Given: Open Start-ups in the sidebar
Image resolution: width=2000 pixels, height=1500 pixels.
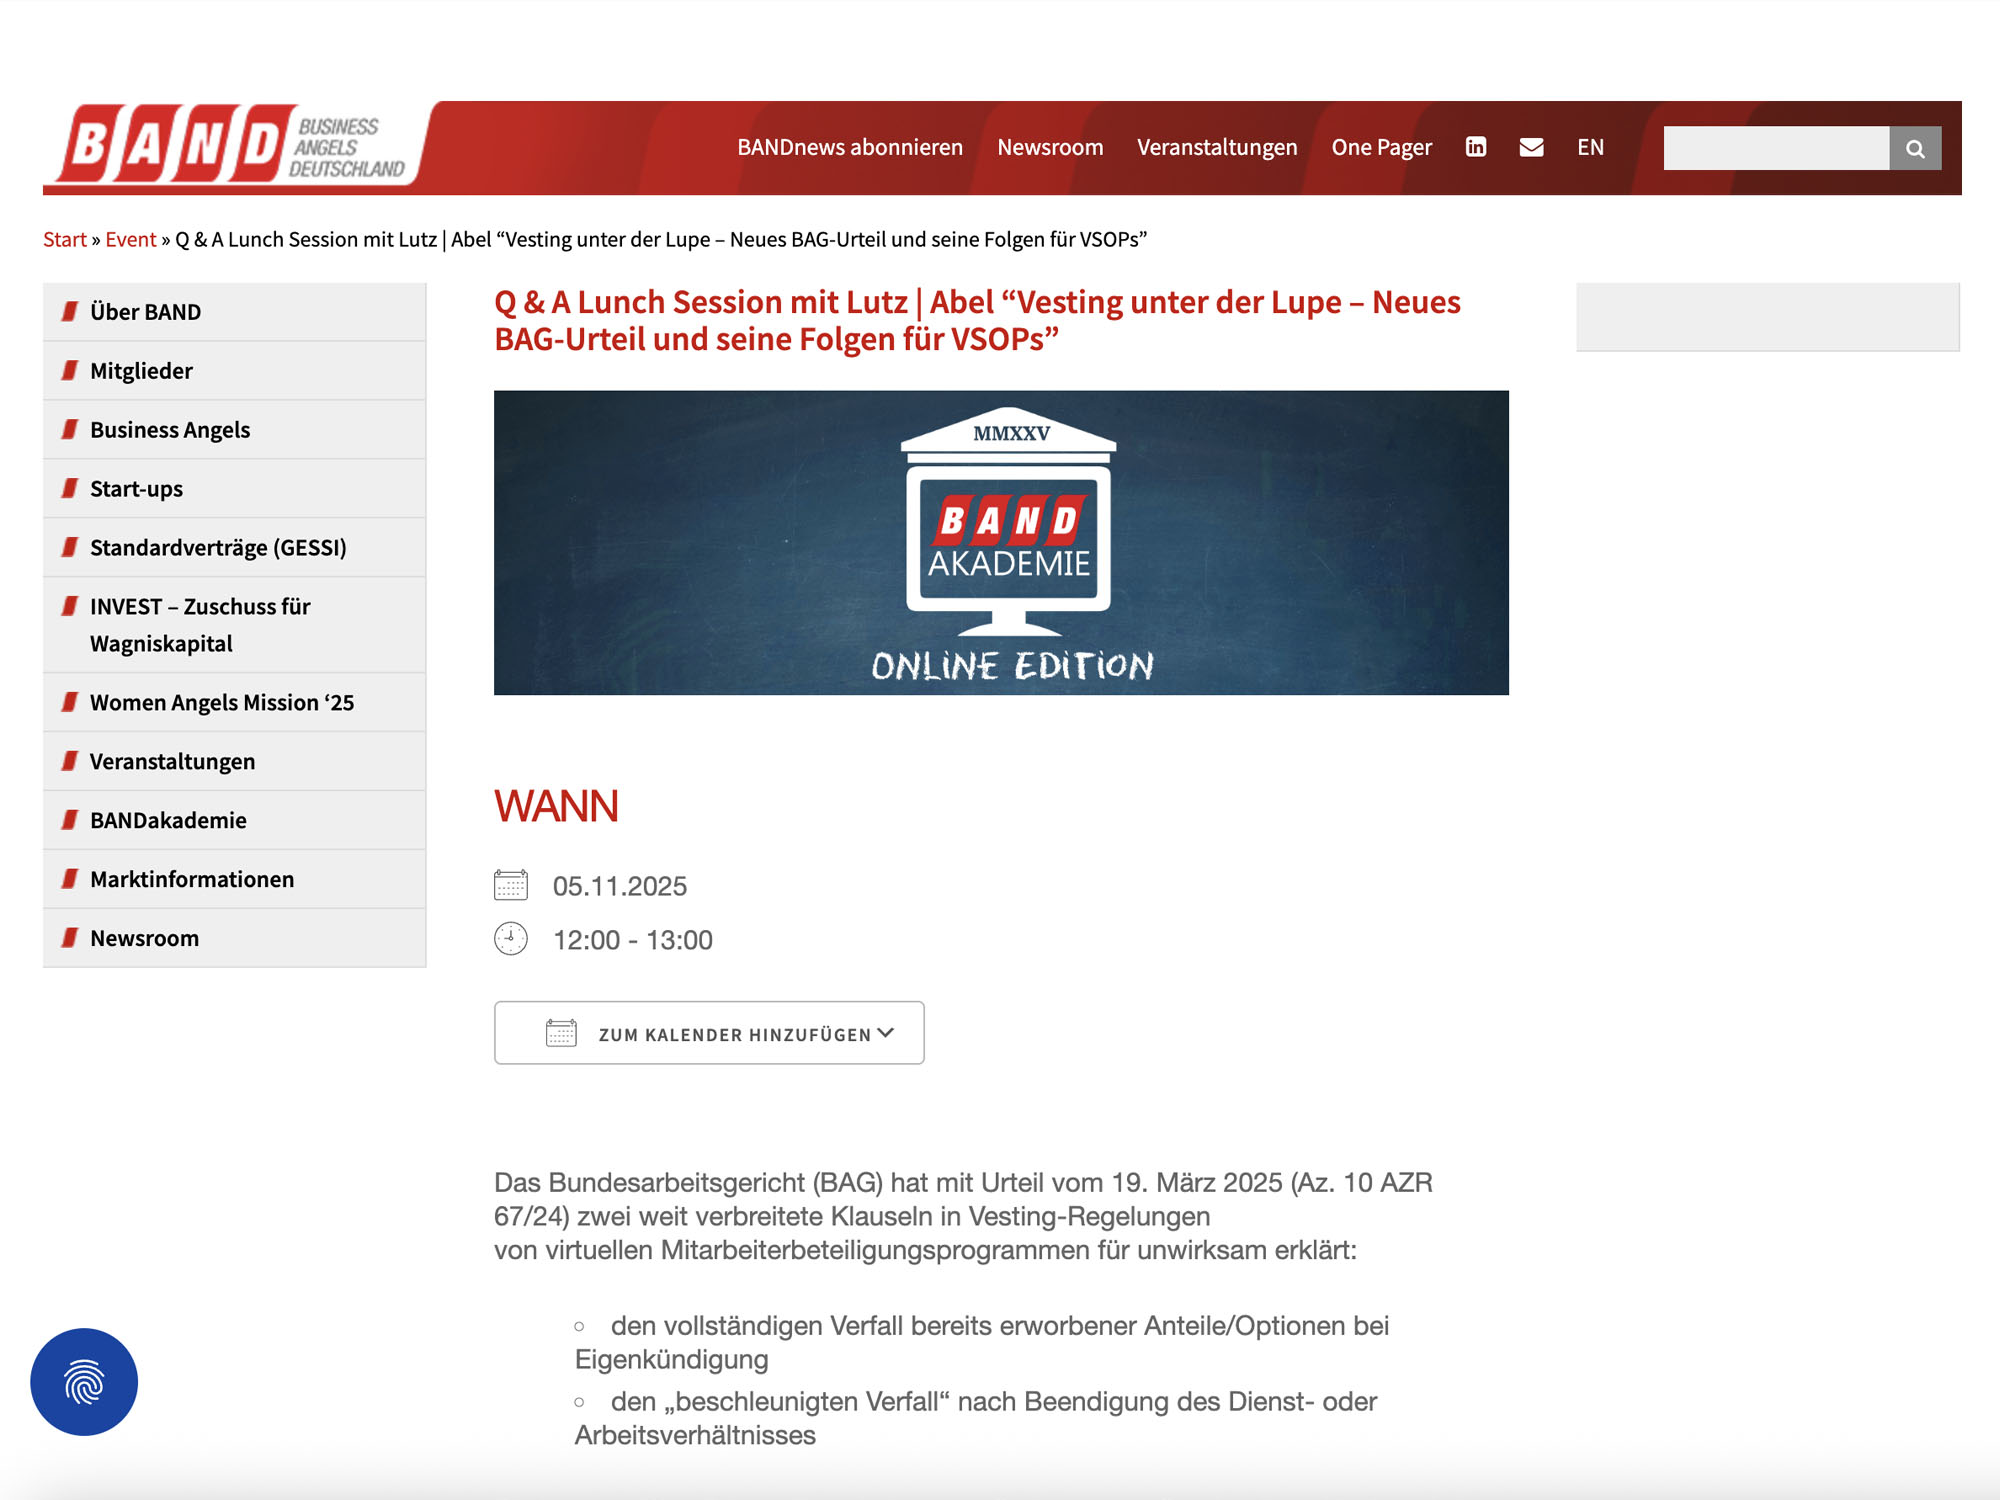Looking at the screenshot, I should click(x=234, y=489).
